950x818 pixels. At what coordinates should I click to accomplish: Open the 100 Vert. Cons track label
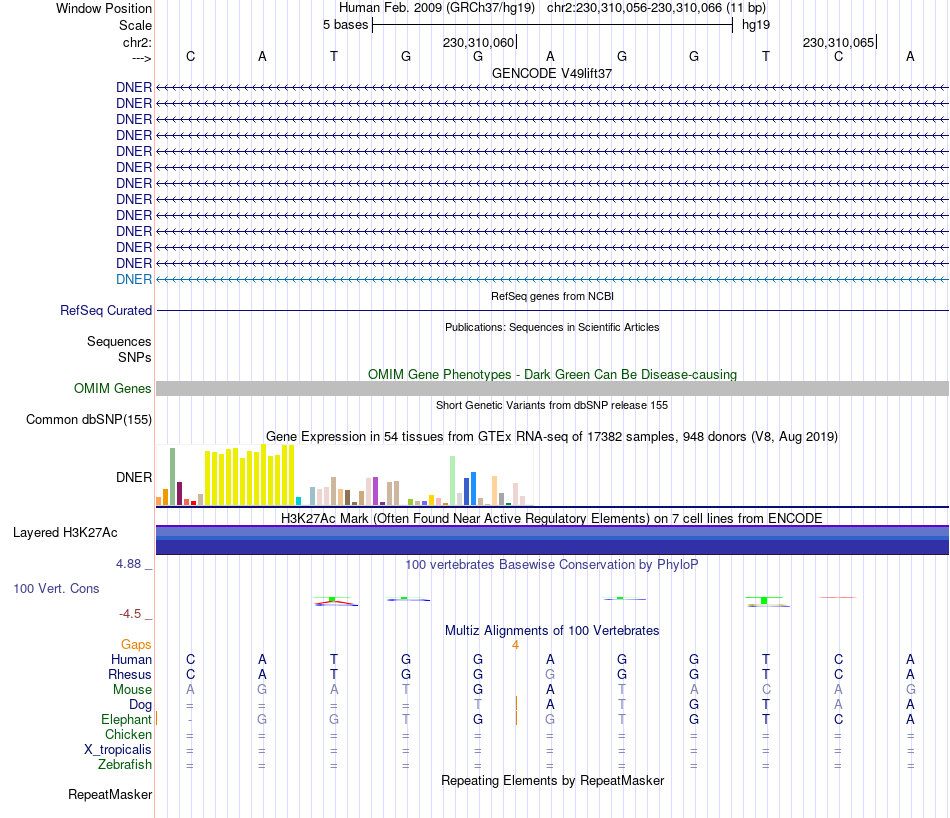point(56,588)
